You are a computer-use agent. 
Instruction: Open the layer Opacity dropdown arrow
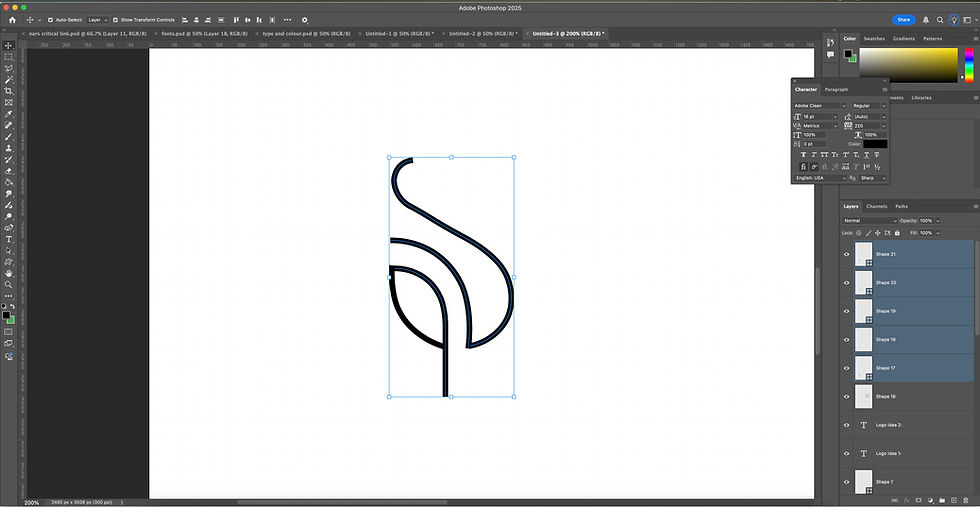(x=937, y=221)
